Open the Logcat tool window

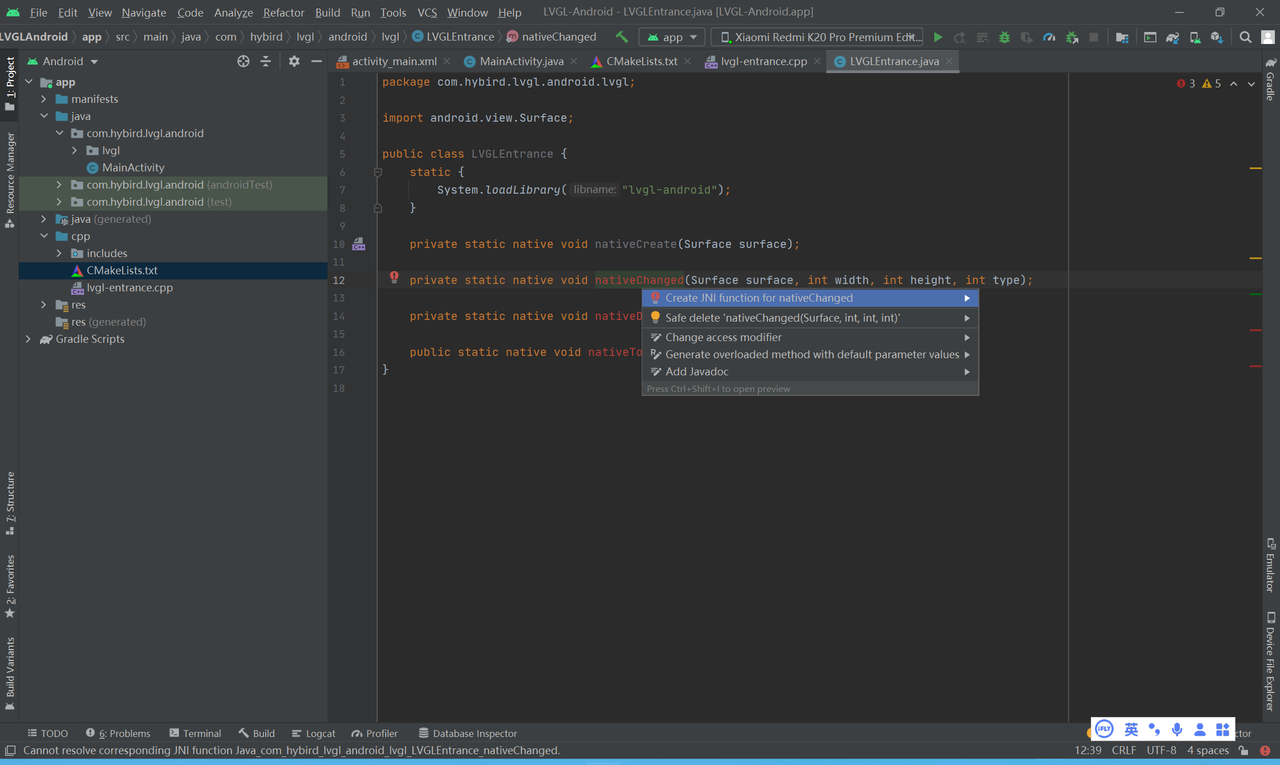click(x=313, y=733)
